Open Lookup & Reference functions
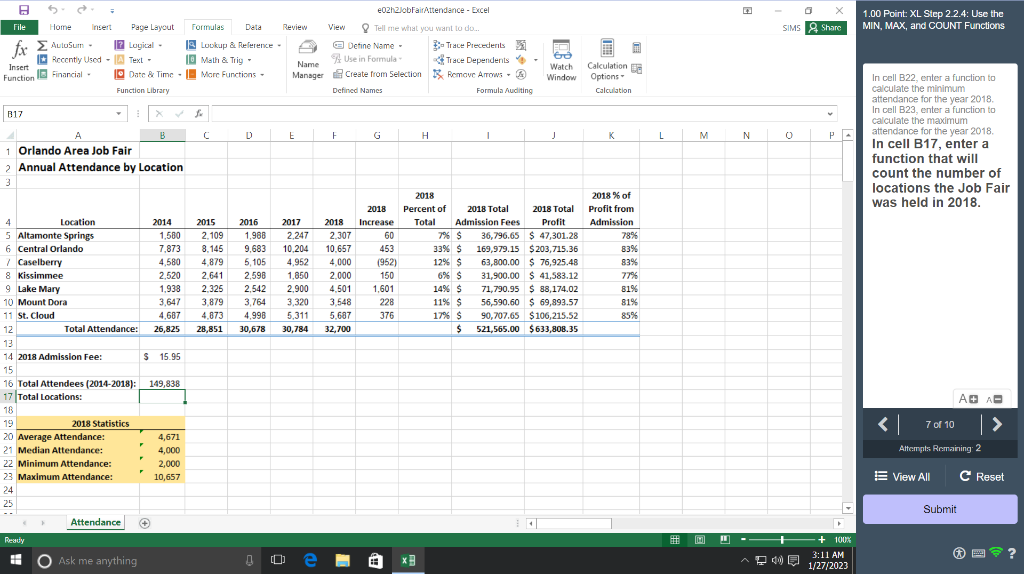The height and width of the screenshot is (574, 1024). (234, 45)
